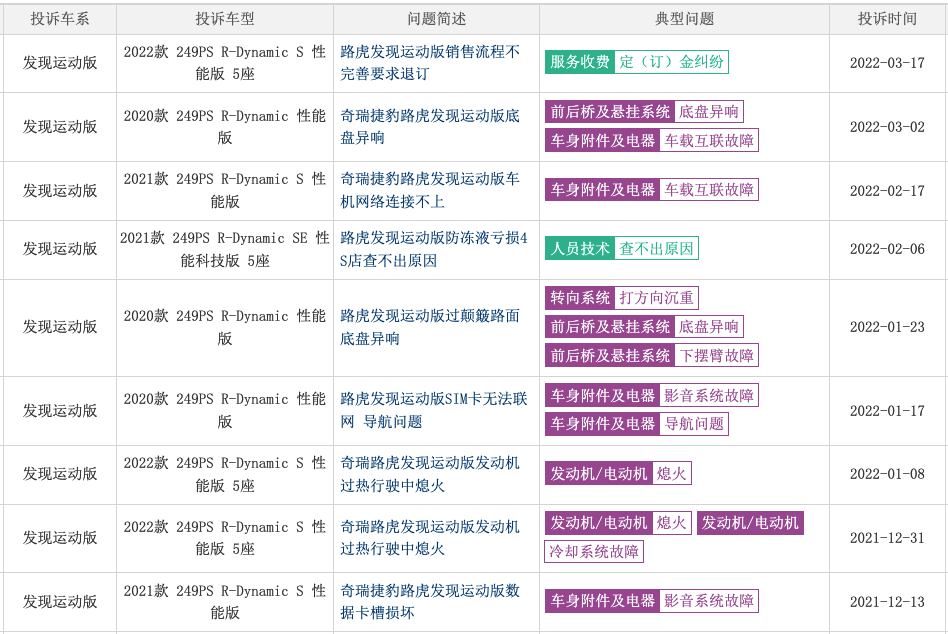This screenshot has width=948, height=634.
Task: Select the date cell 2022-02-06
Action: coord(888,249)
